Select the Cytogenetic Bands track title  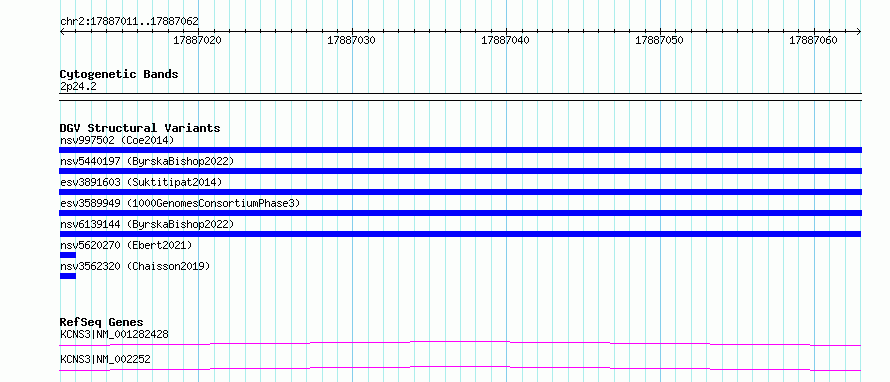pos(119,74)
